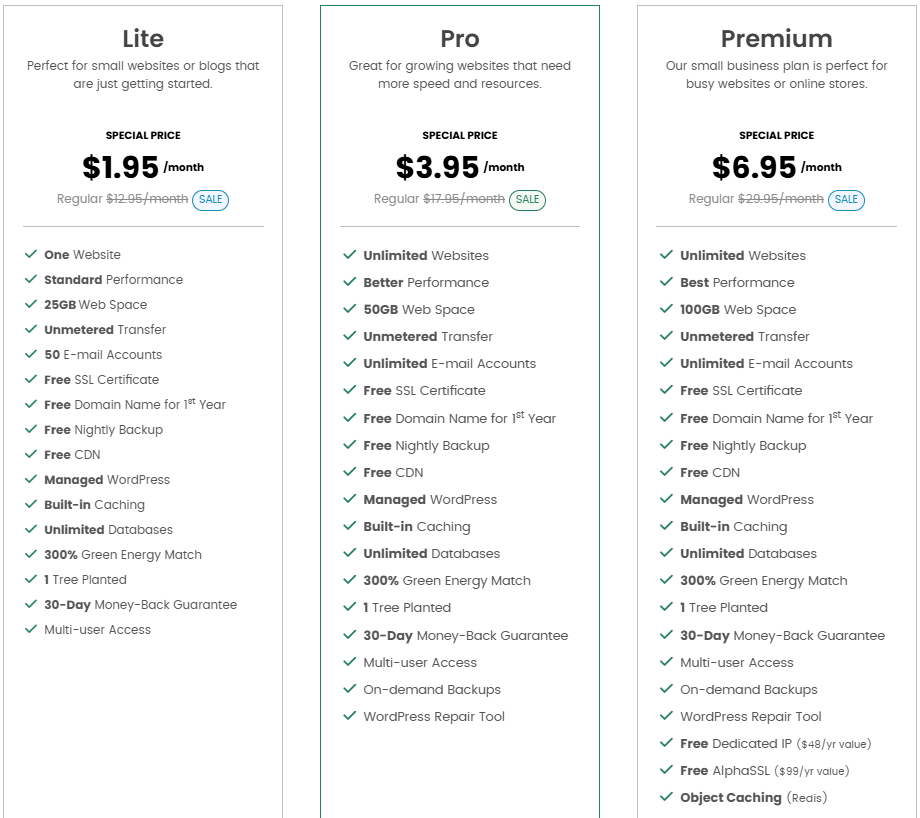Click the checkmark next to Premium's Free AlphaSSL
Image resolution: width=920 pixels, height=818 pixels.
click(x=666, y=770)
